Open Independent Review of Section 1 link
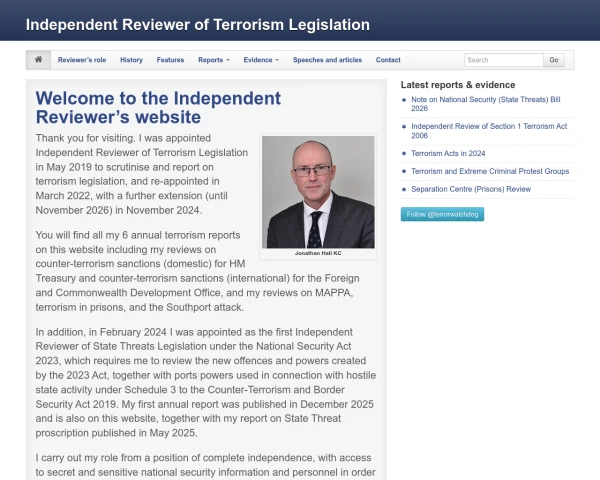600x480 pixels. [x=489, y=131]
